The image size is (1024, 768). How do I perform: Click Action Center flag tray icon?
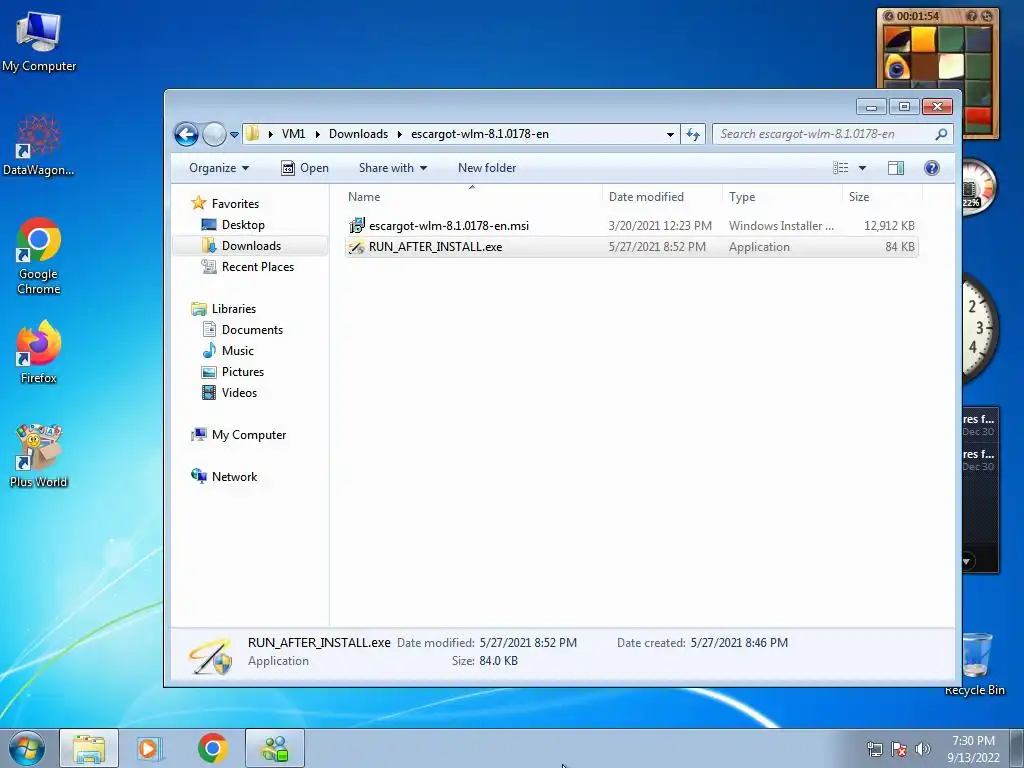[899, 749]
